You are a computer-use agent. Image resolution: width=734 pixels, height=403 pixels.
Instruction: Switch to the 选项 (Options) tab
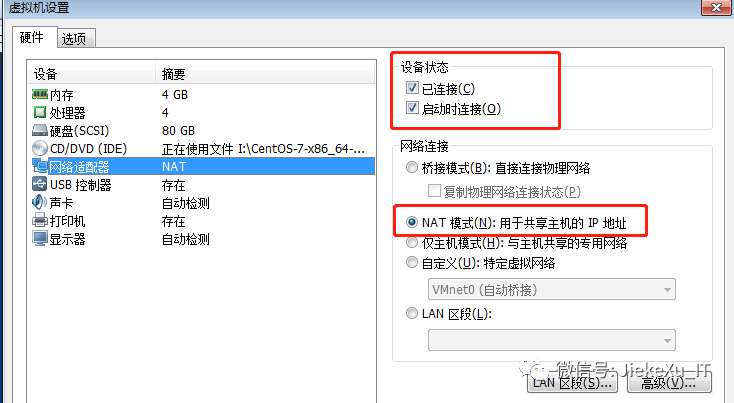[x=76, y=38]
